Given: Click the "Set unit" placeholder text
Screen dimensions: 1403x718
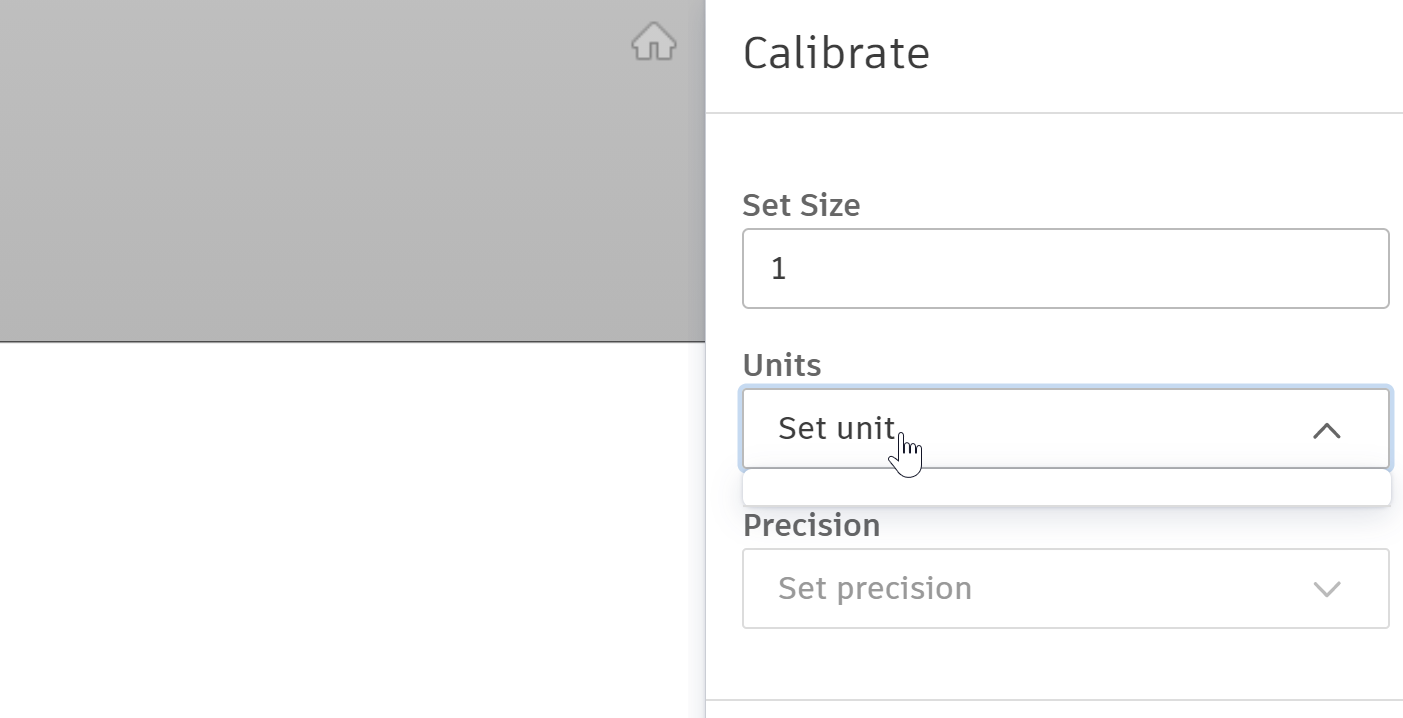Looking at the screenshot, I should pyautogui.click(x=836, y=428).
